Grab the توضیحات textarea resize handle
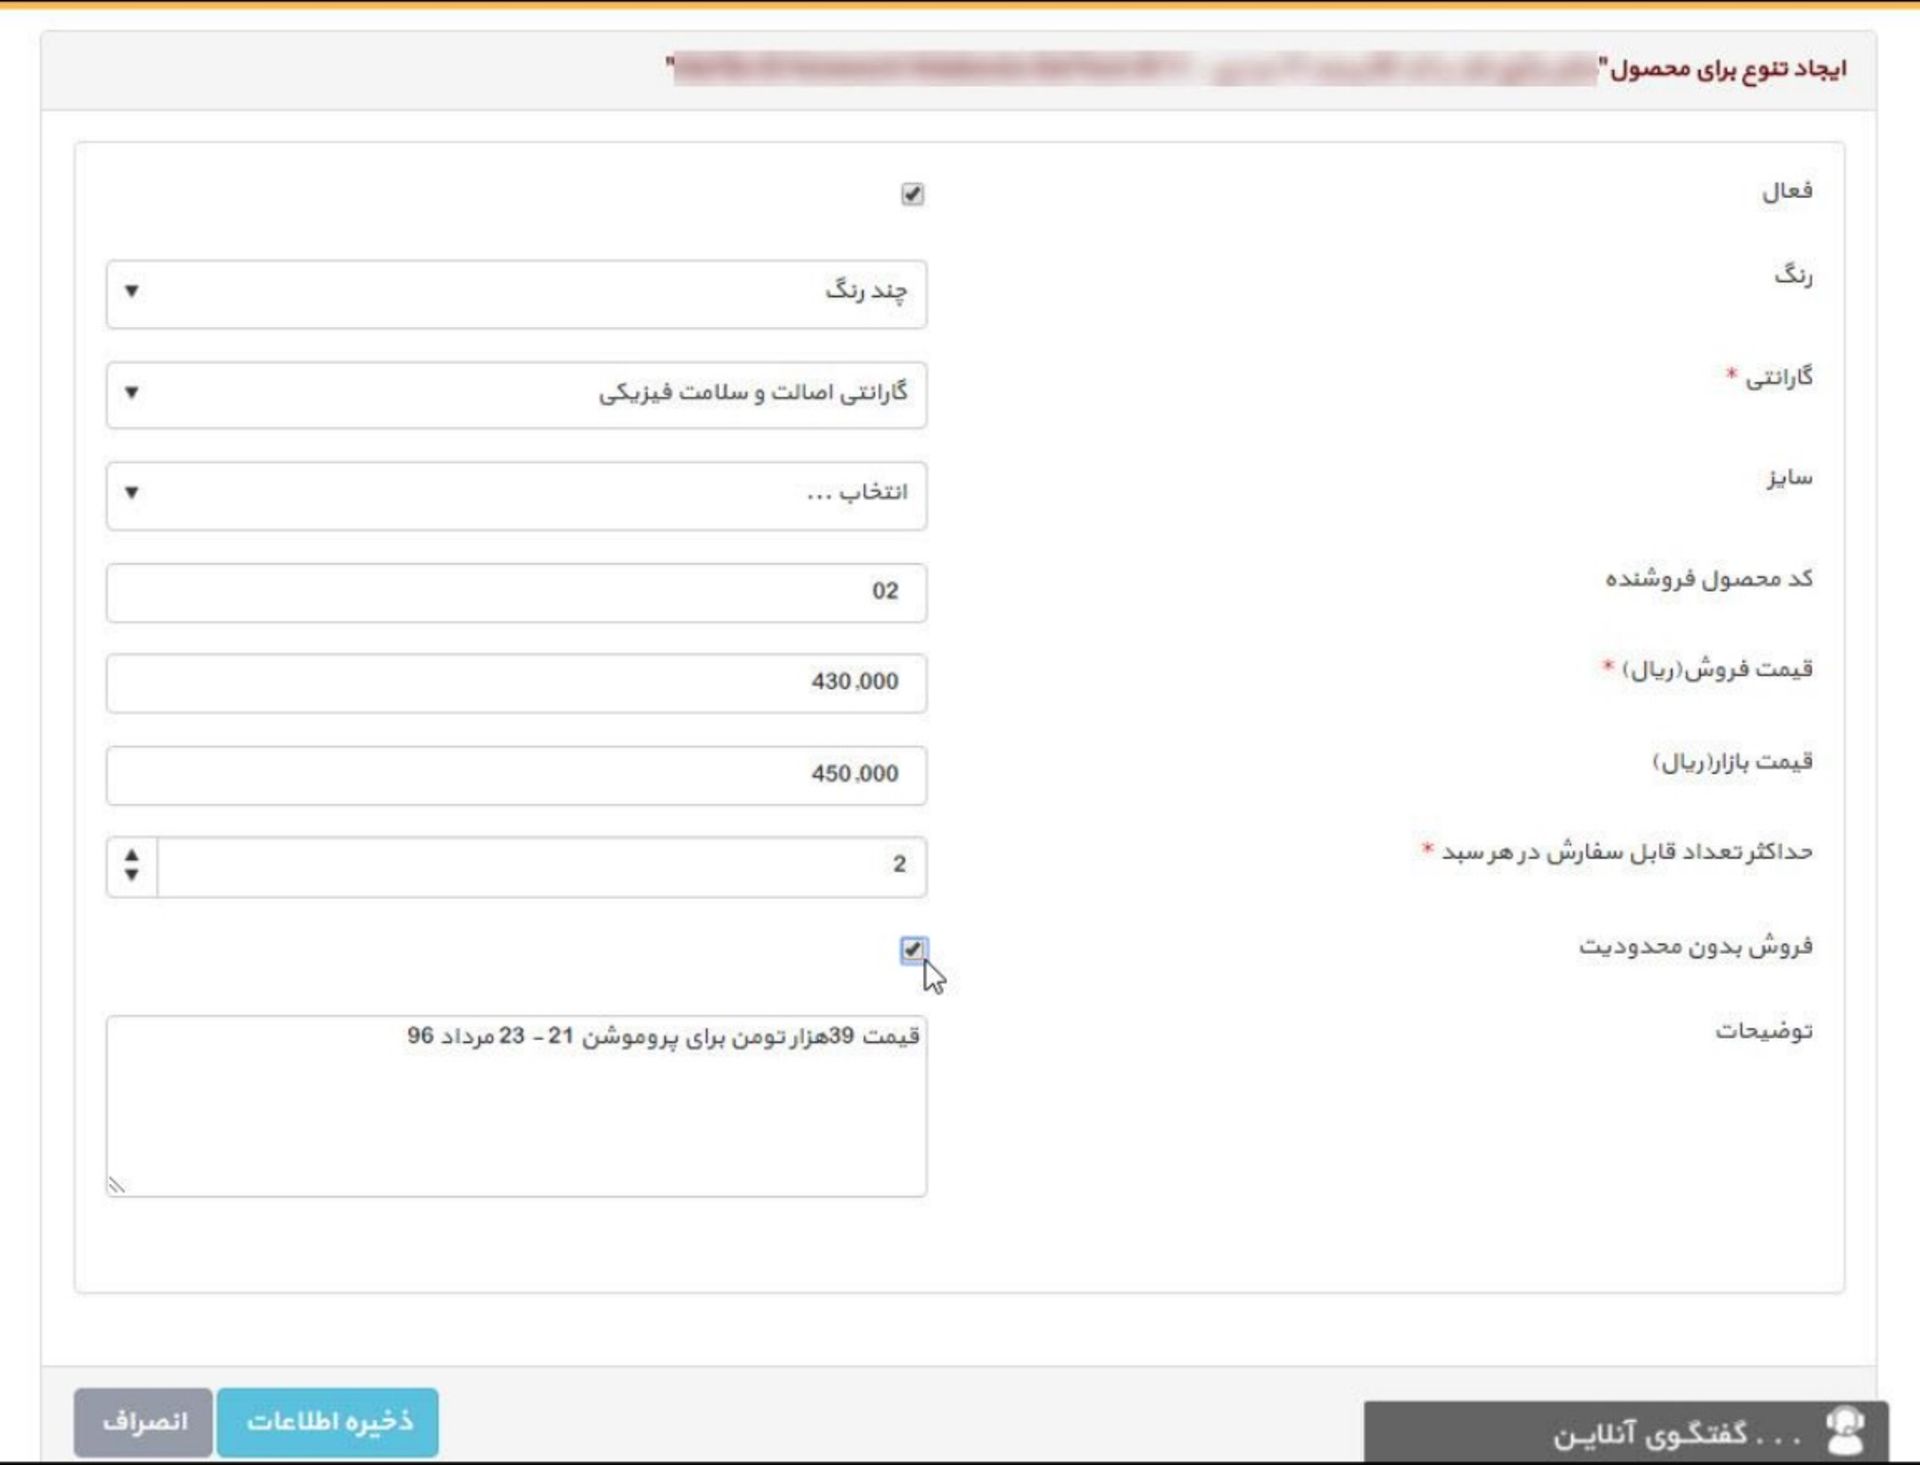 click(x=117, y=1185)
